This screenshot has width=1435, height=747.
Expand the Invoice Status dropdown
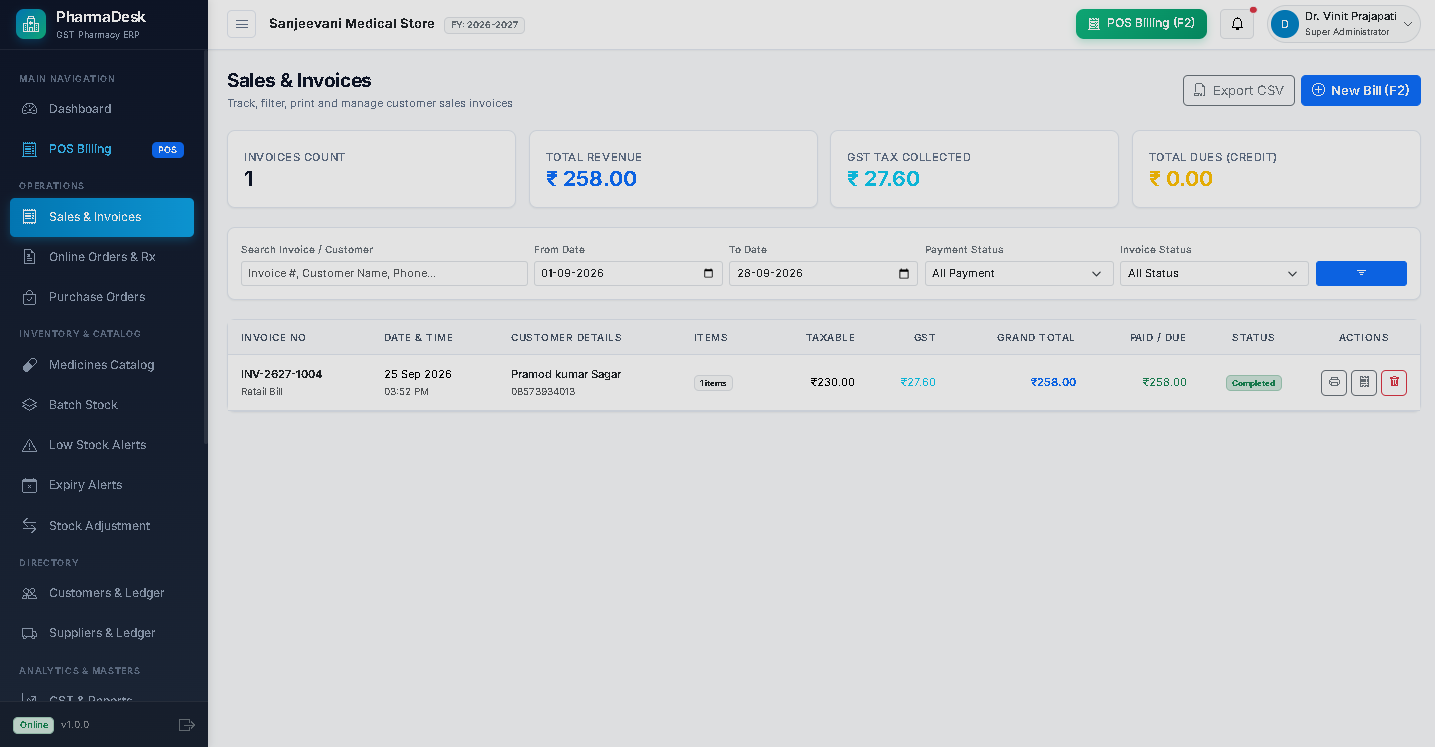pos(1214,273)
